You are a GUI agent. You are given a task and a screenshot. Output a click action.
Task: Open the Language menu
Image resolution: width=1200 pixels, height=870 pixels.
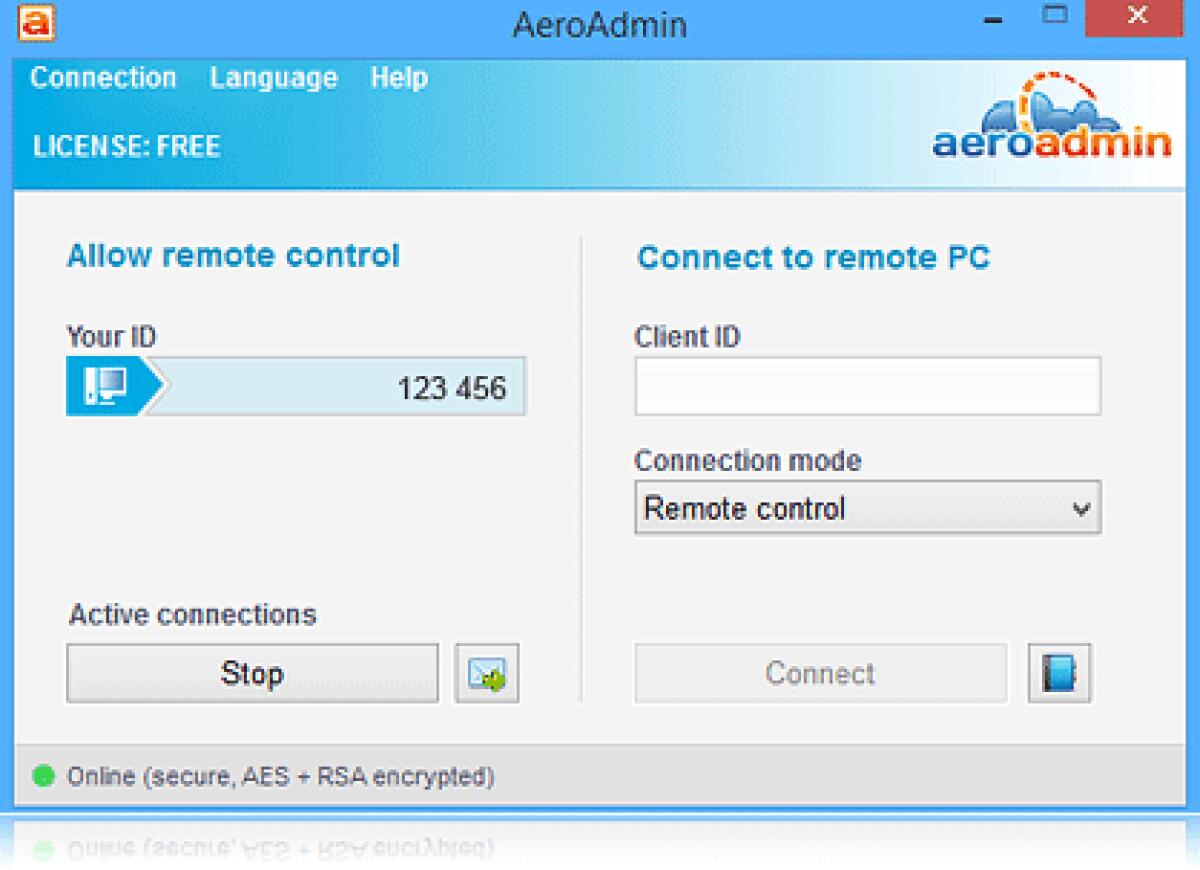click(x=273, y=78)
